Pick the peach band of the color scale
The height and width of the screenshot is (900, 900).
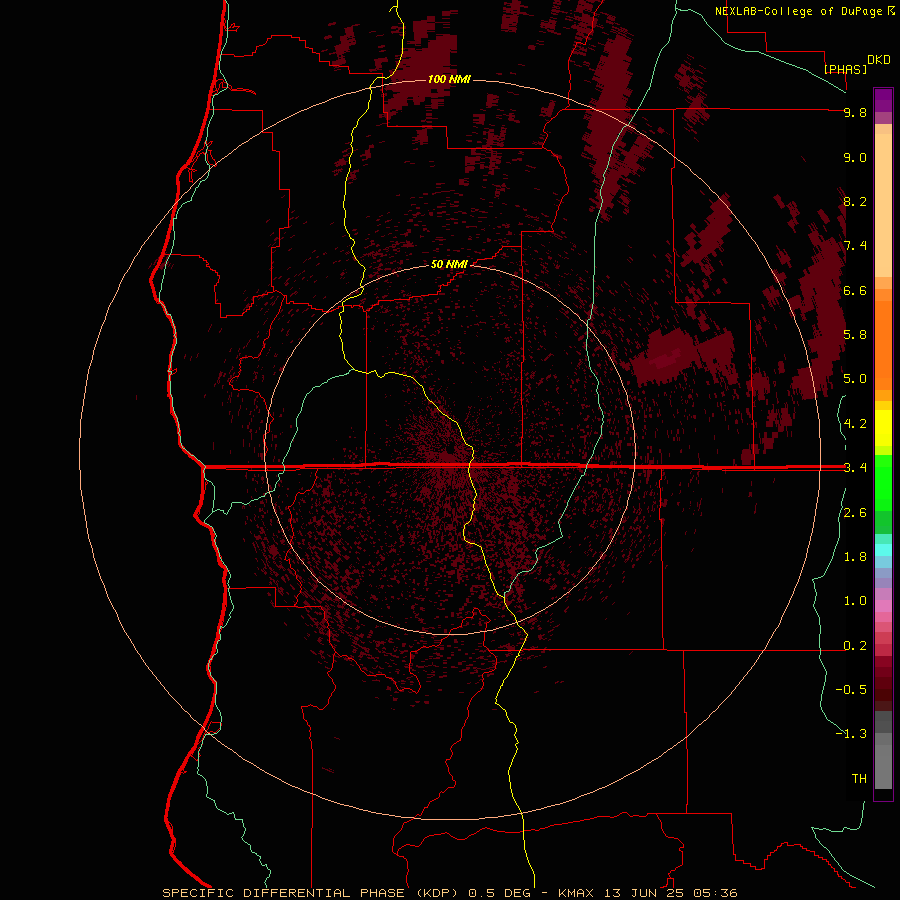coord(883,201)
